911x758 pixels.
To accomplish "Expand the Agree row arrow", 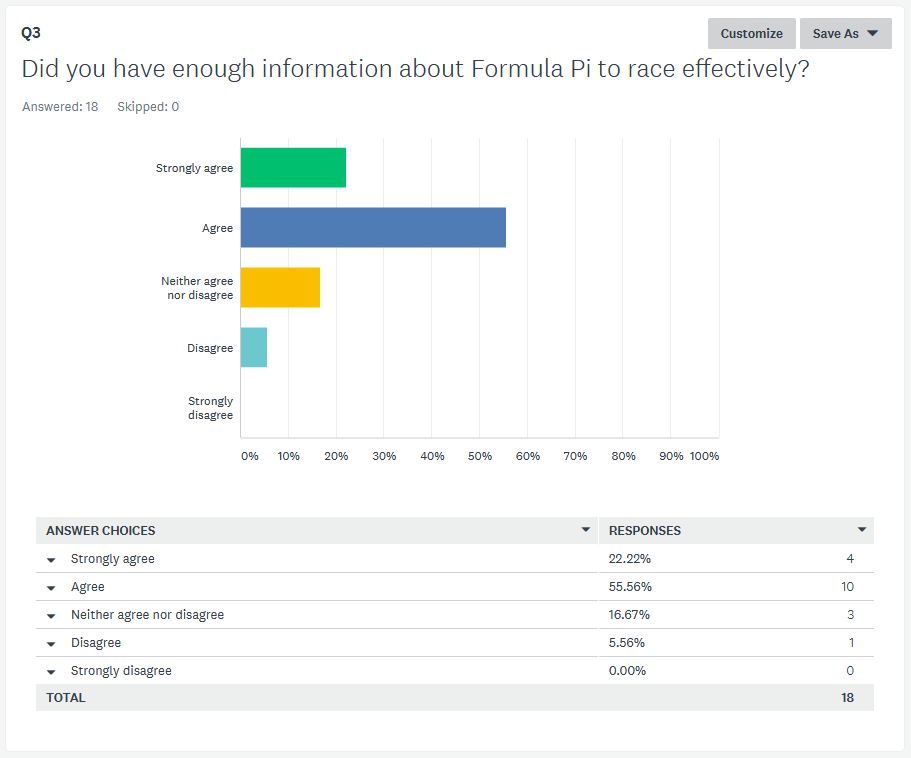I will (51, 588).
